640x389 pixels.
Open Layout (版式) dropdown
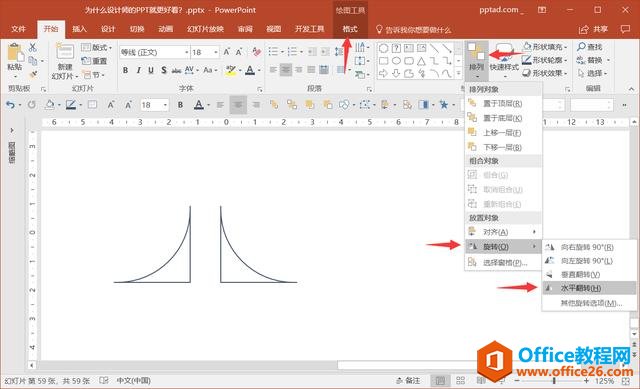pos(96,47)
